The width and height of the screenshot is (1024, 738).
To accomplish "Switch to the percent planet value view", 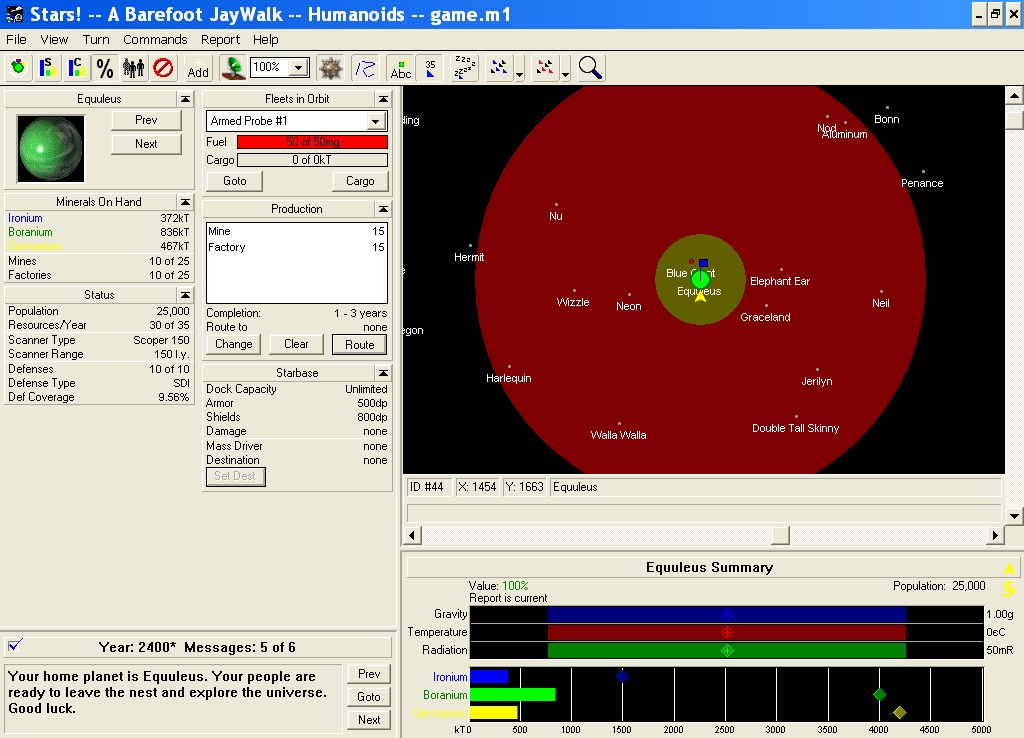I will coord(104,68).
